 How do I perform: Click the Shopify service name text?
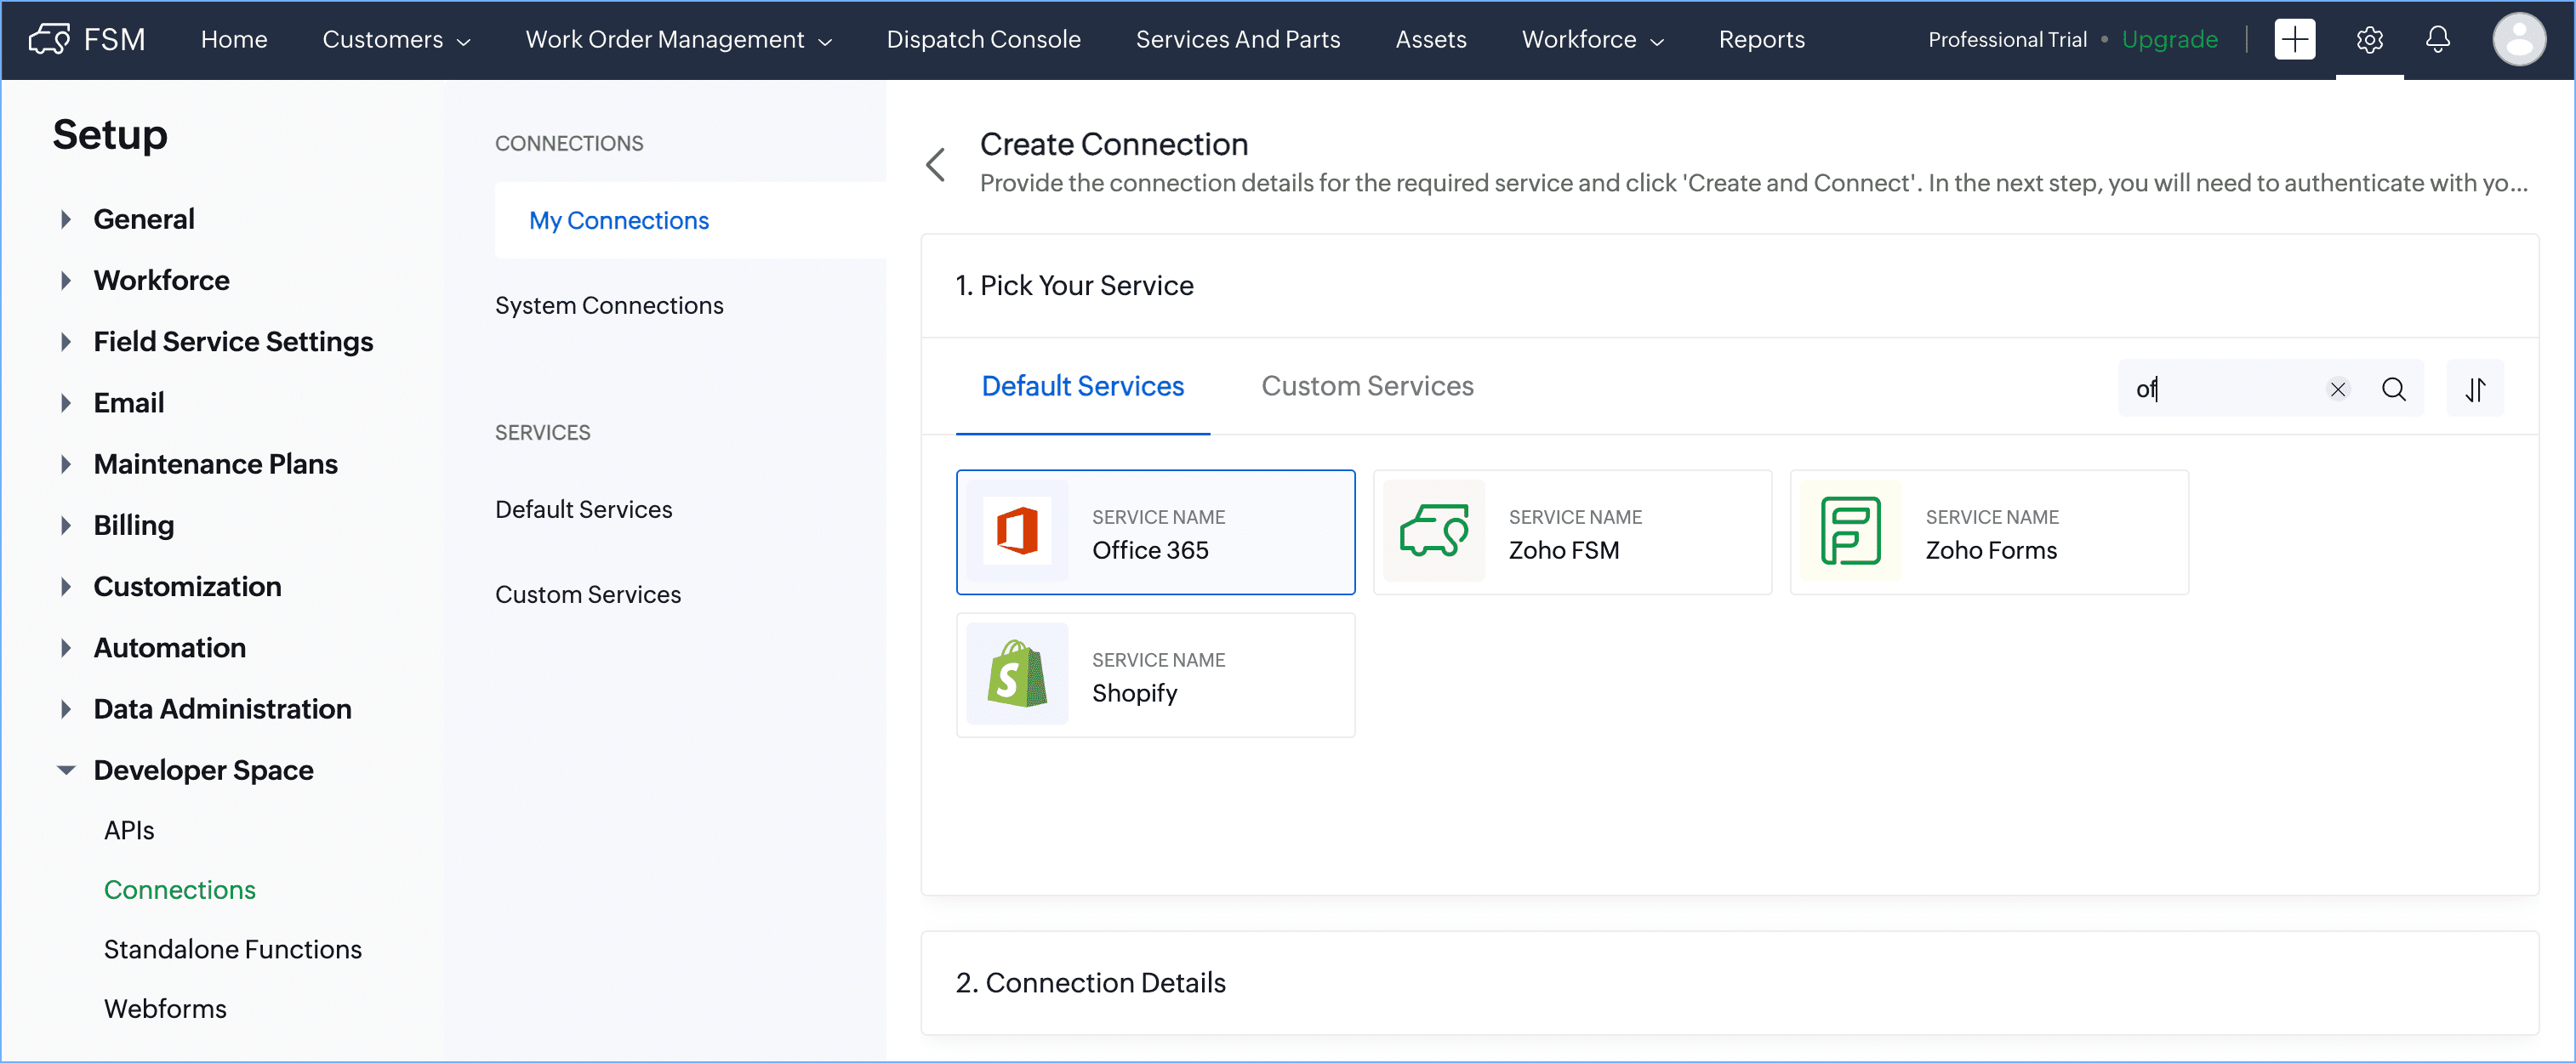click(1134, 693)
